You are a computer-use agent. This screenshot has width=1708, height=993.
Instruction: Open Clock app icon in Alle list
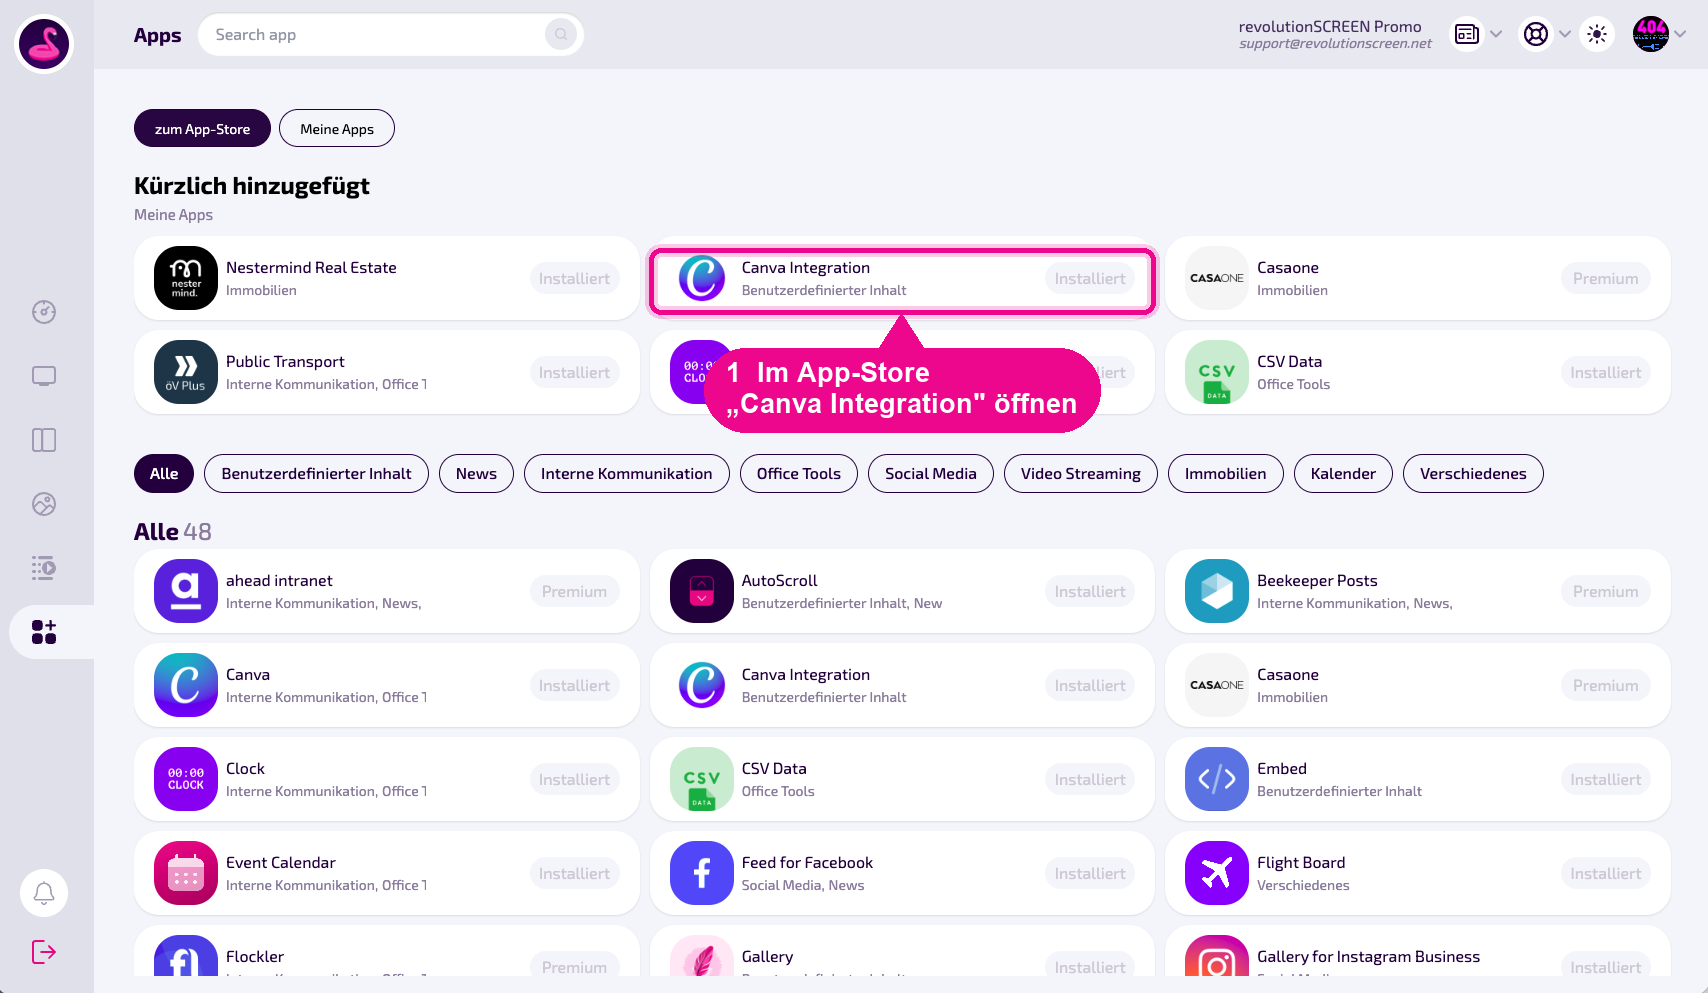[186, 779]
